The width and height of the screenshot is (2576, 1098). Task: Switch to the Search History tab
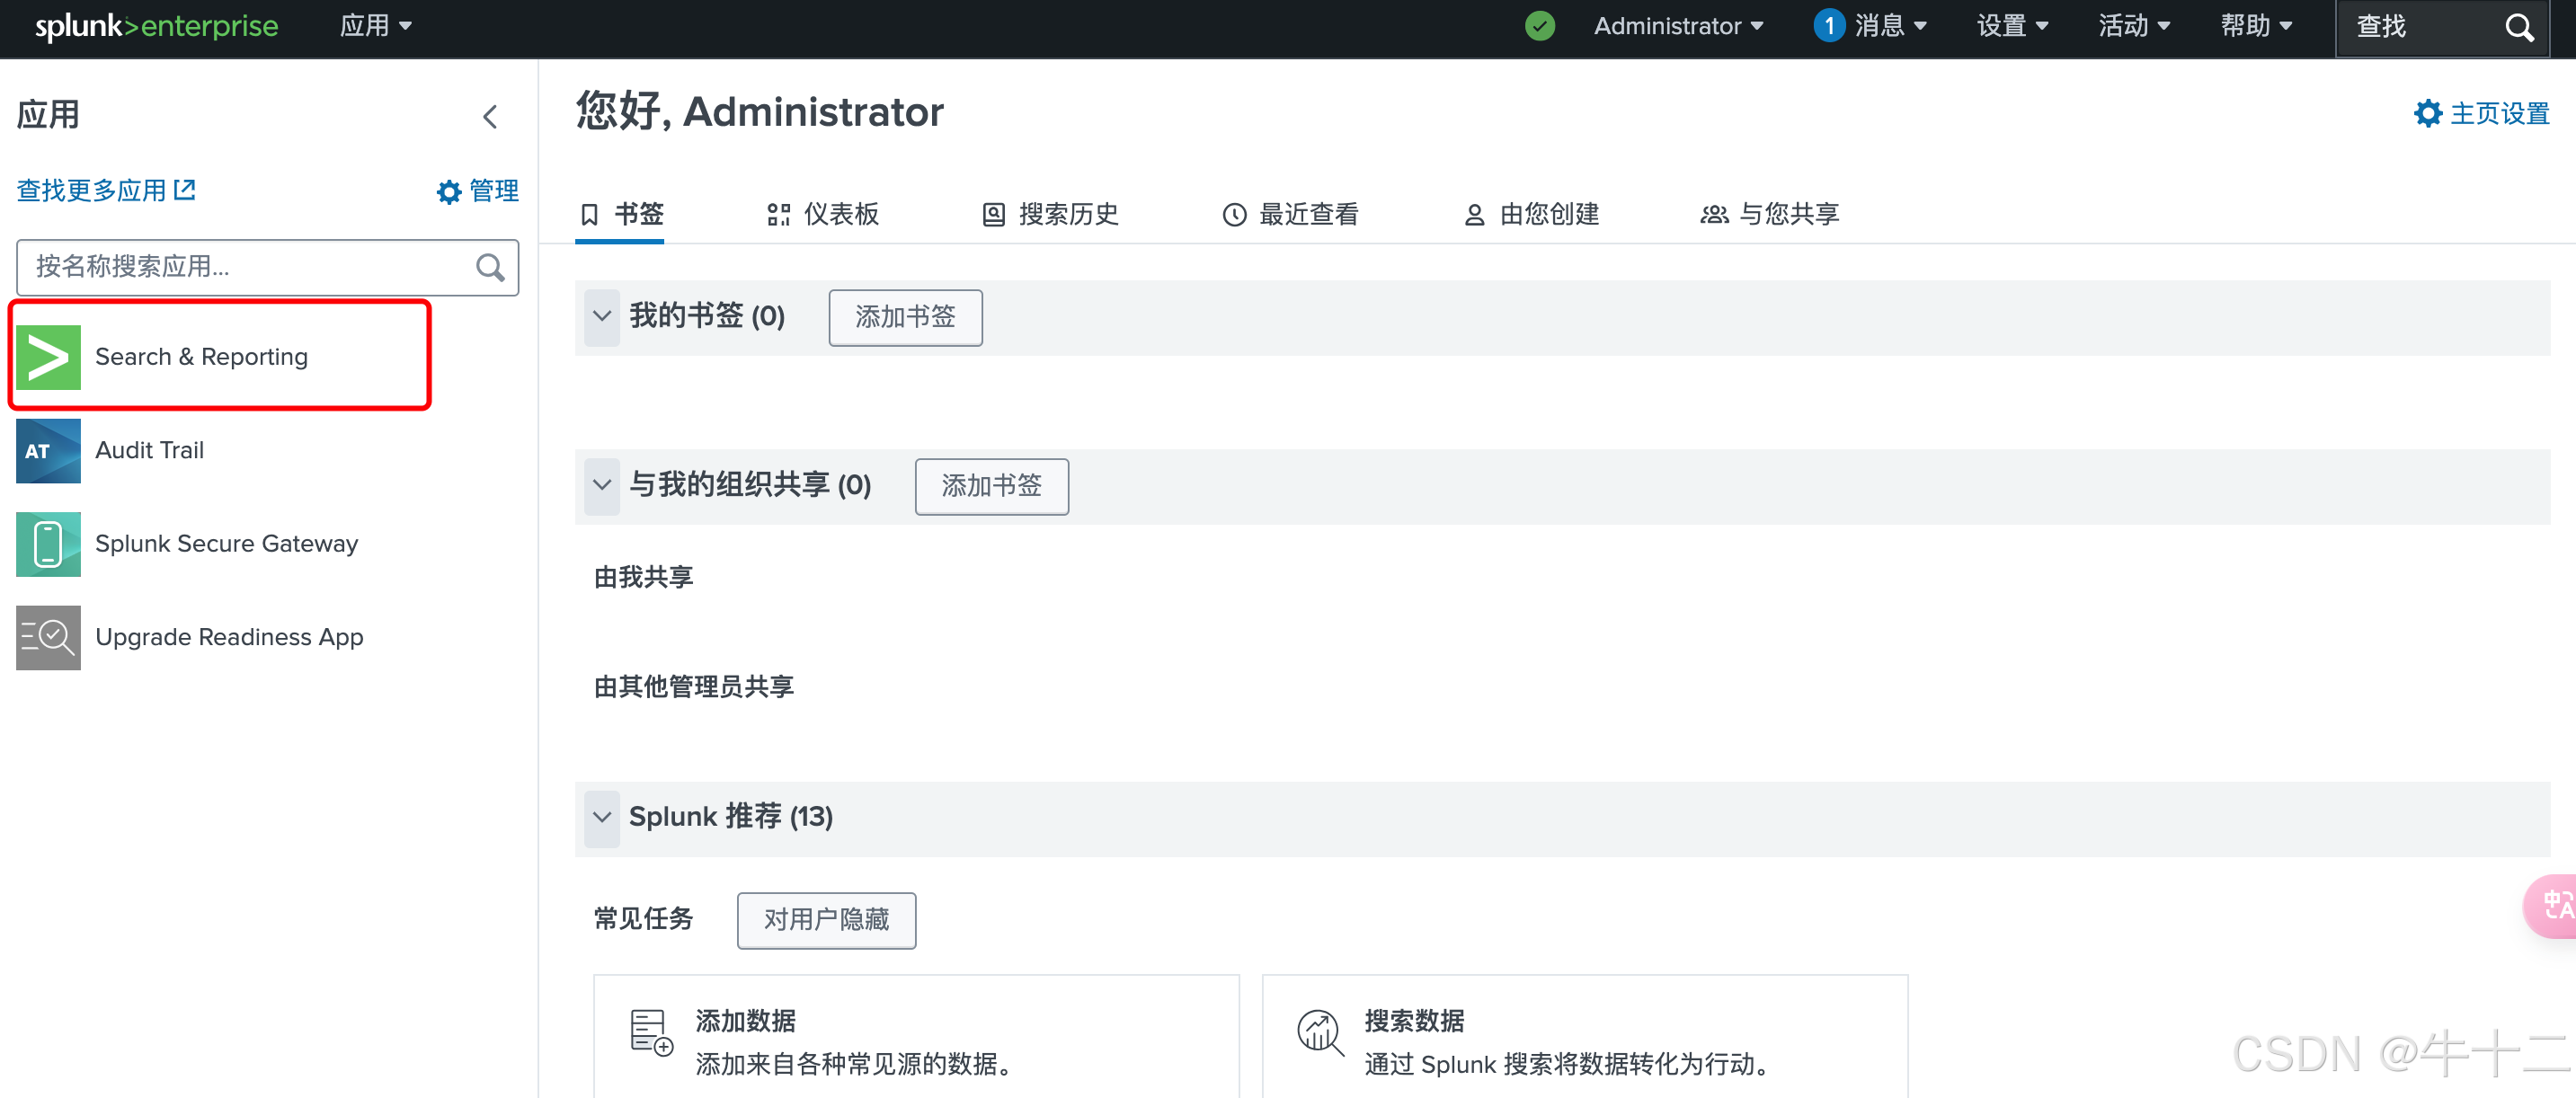click(x=1050, y=214)
